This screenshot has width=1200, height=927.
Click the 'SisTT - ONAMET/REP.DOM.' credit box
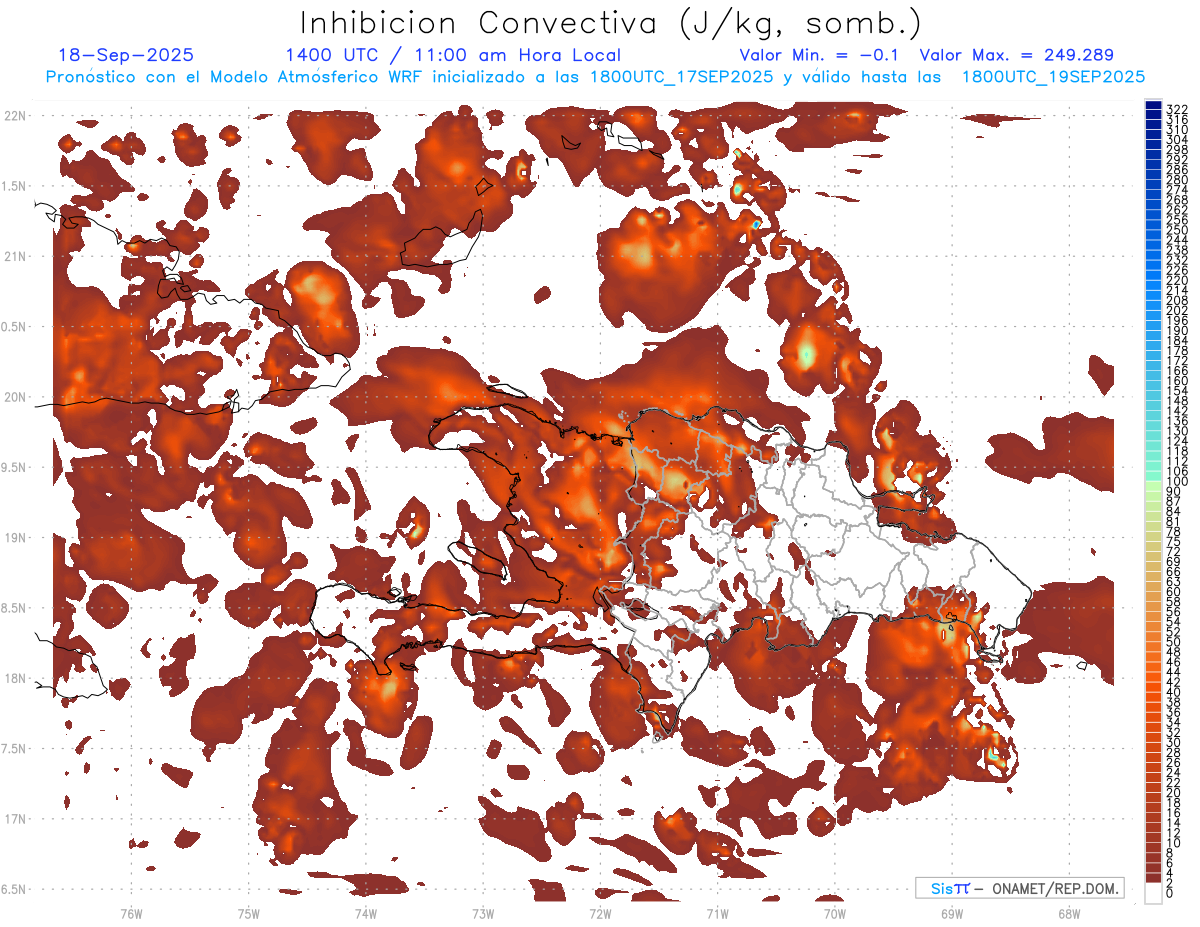coord(1020,888)
